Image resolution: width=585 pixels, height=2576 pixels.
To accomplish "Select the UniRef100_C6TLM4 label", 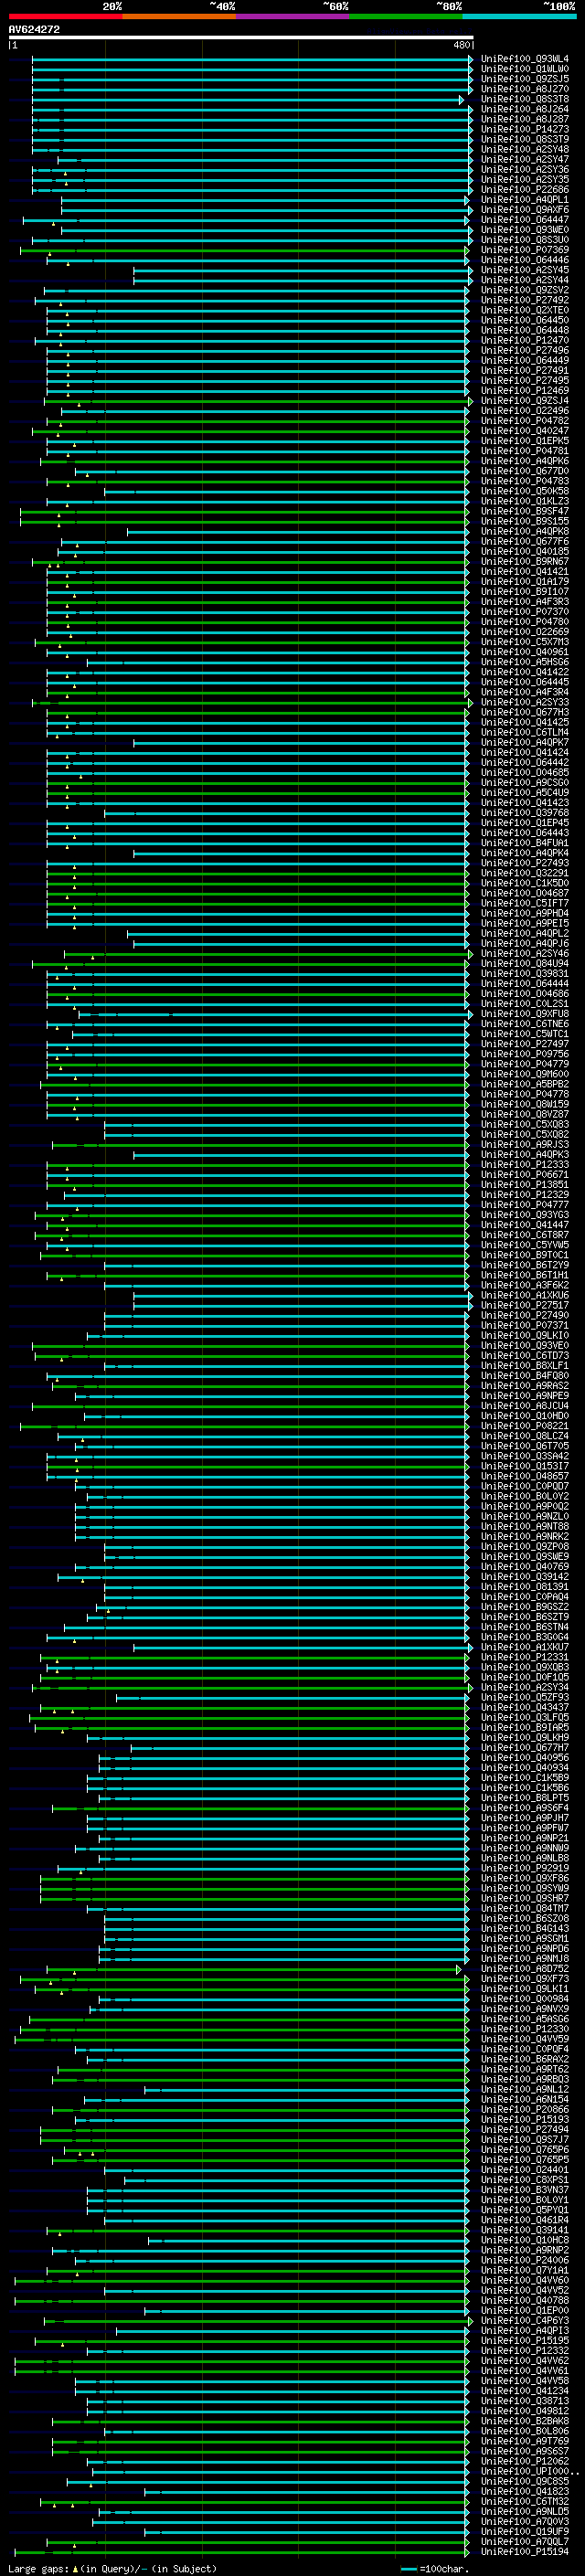I will pos(525,734).
